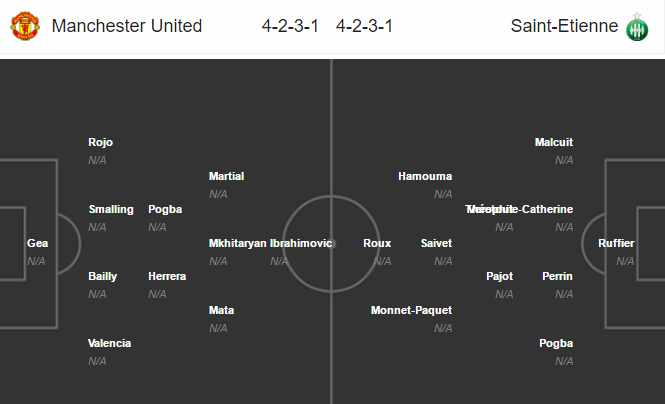Select Roux as Saint-Etienne striker
Screen dimensions: 665x404
coord(377,243)
